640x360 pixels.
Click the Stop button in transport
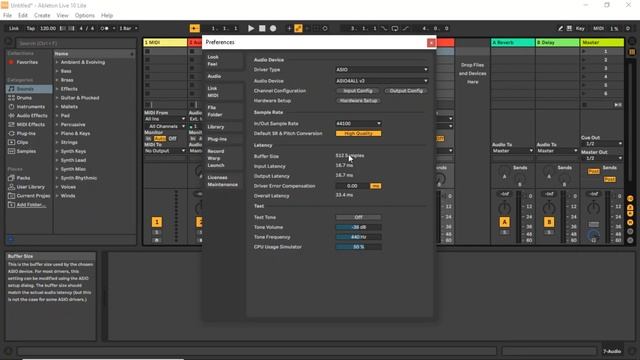tap(262, 29)
